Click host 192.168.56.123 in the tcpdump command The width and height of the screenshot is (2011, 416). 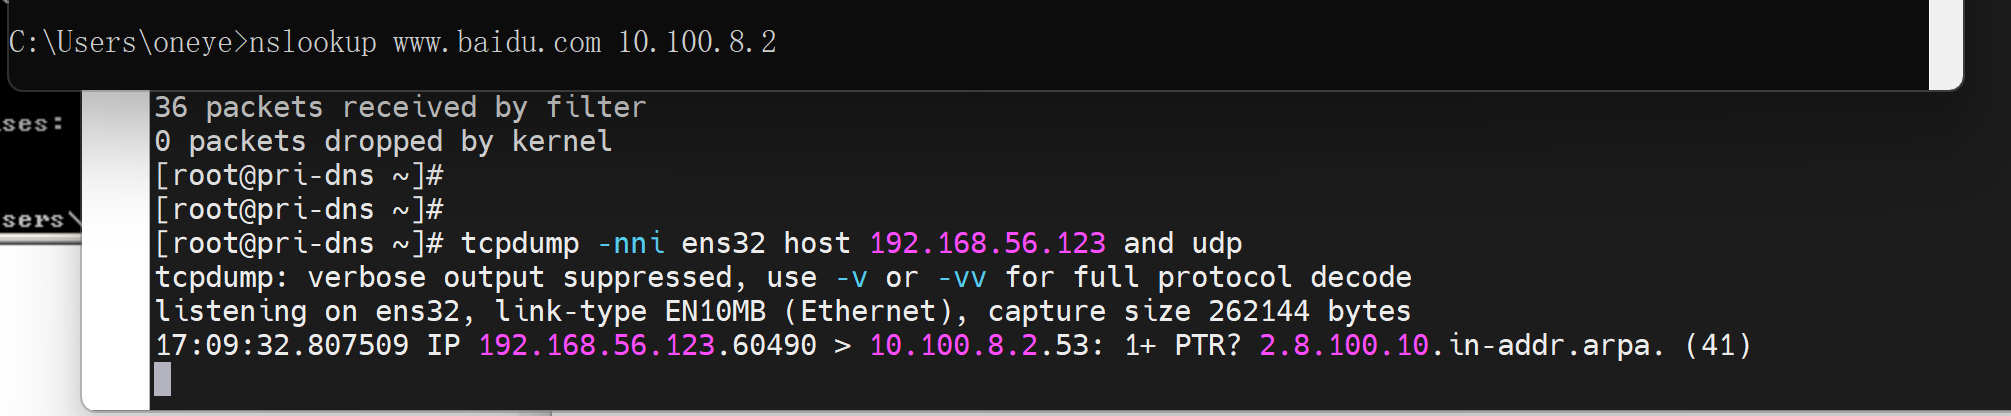tap(986, 244)
